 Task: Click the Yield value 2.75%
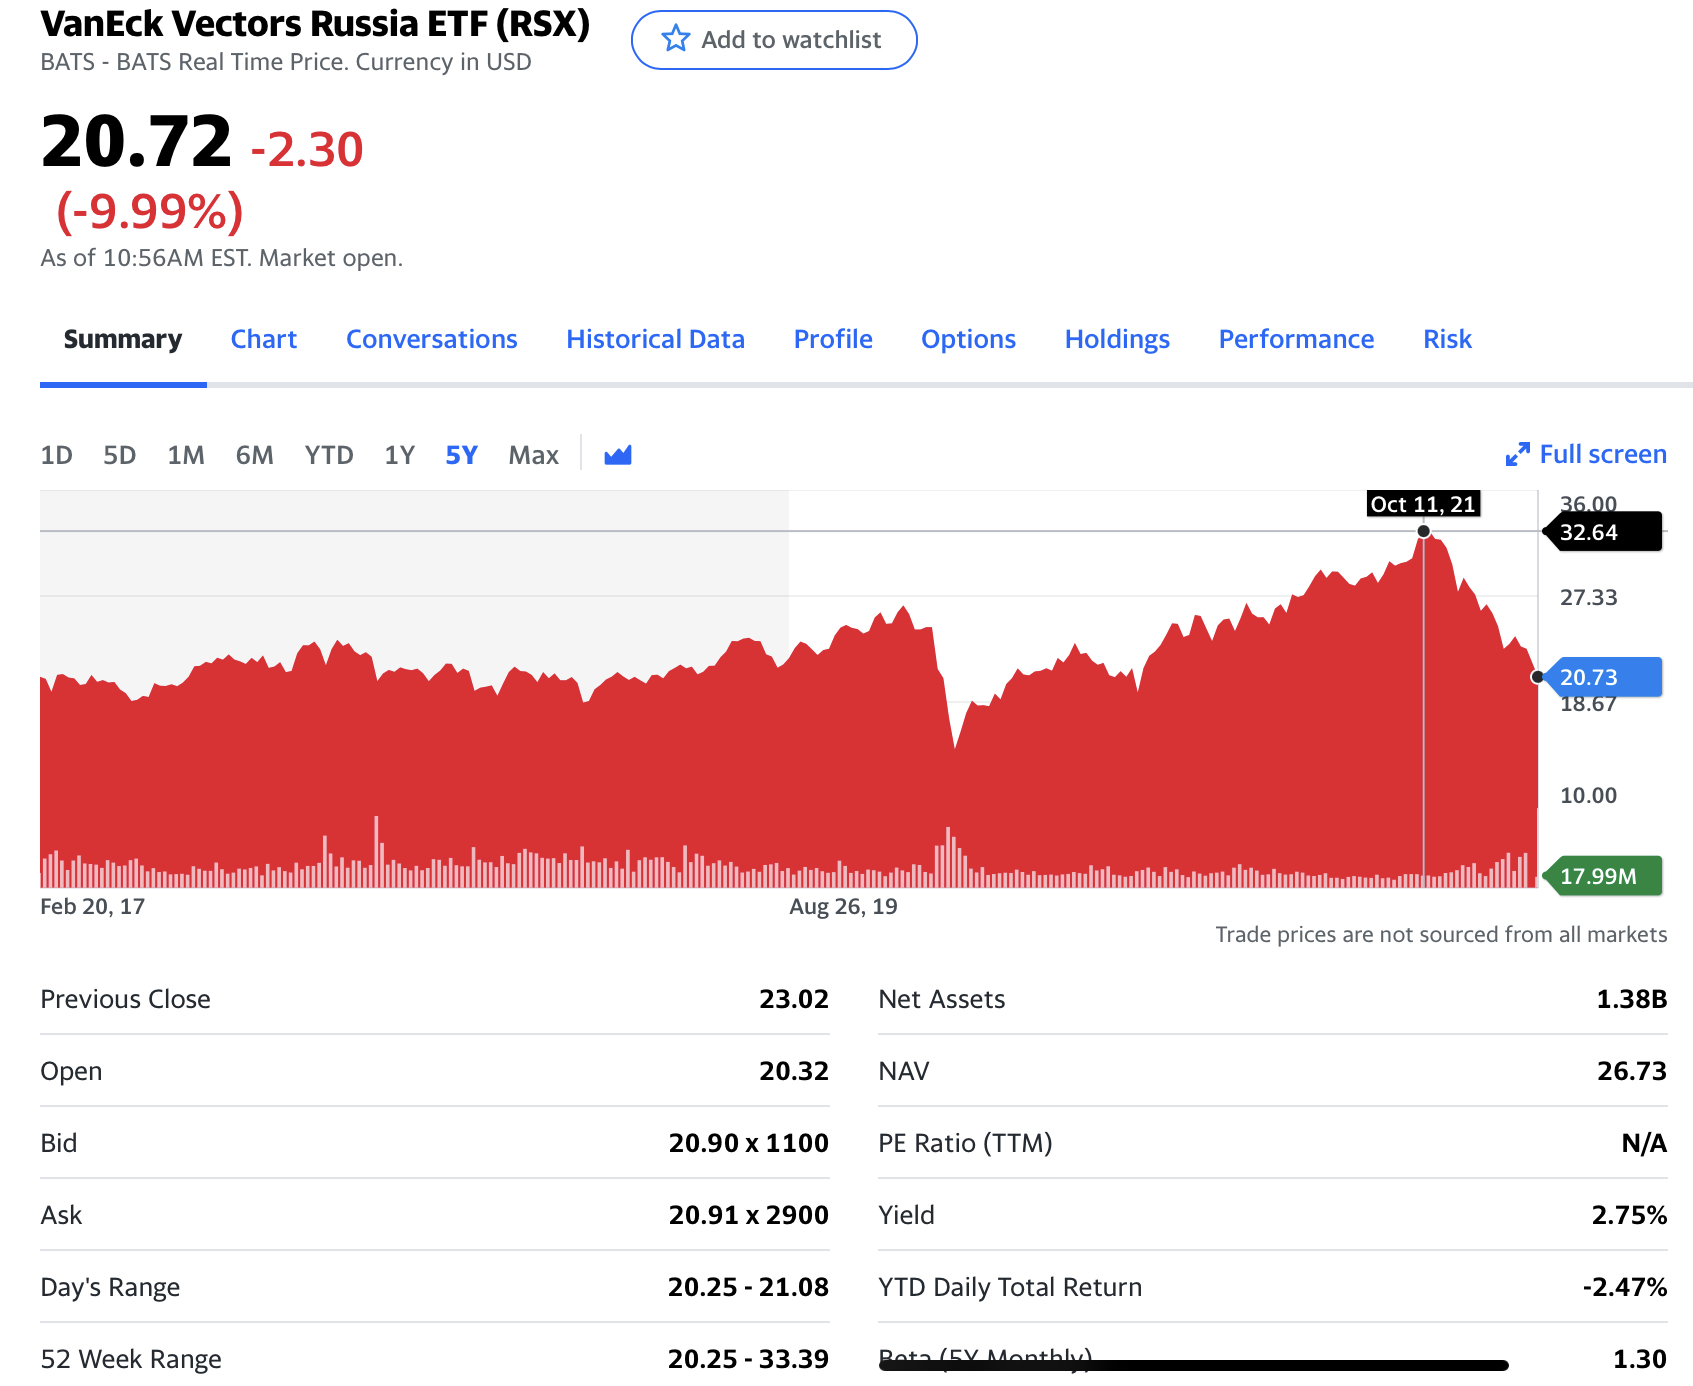(1629, 1215)
